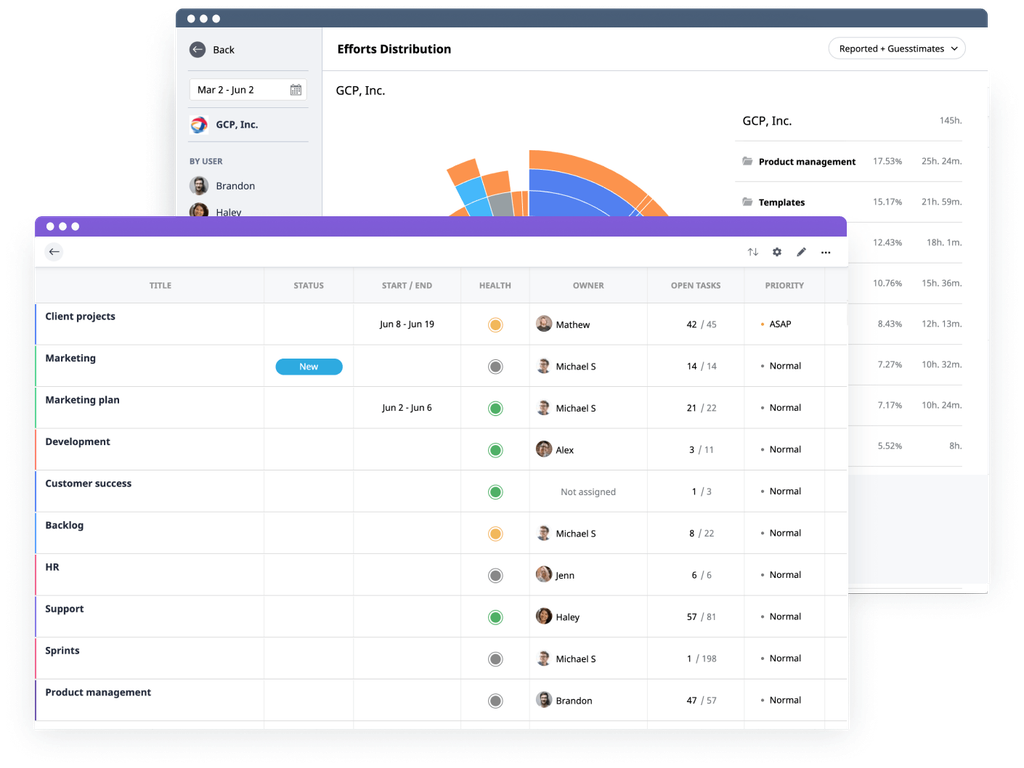The height and width of the screenshot is (768, 1024).
Task: Click the orange health indicator for Backlog
Action: coord(496,534)
